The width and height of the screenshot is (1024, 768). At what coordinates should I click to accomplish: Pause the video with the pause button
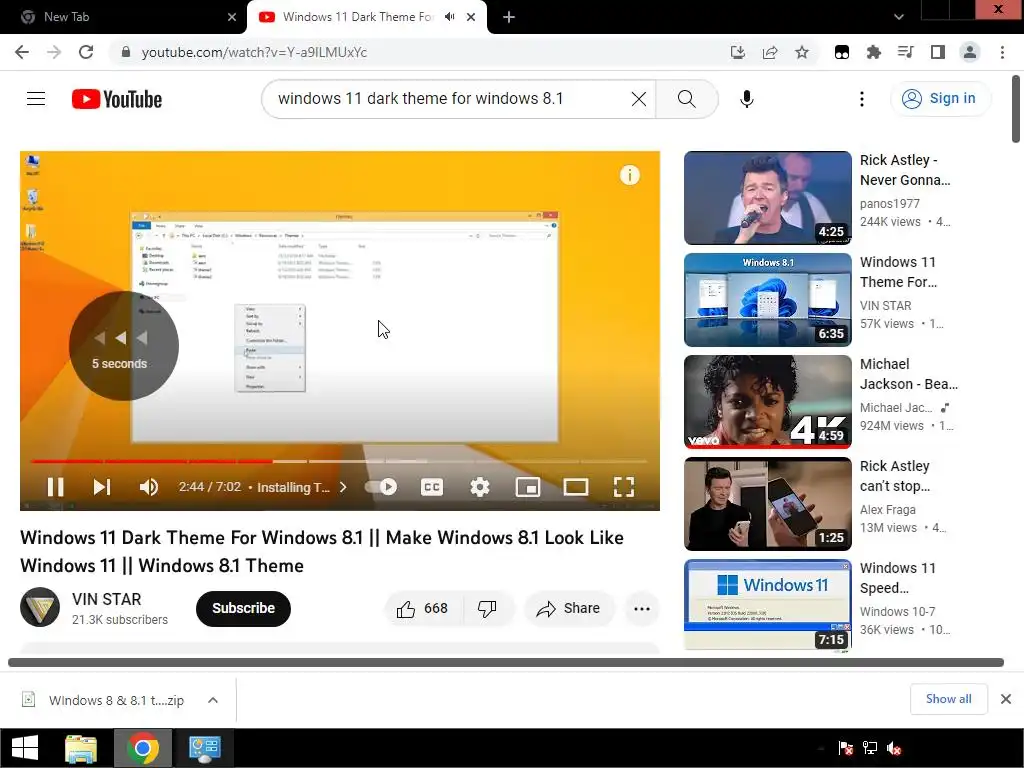coord(56,487)
